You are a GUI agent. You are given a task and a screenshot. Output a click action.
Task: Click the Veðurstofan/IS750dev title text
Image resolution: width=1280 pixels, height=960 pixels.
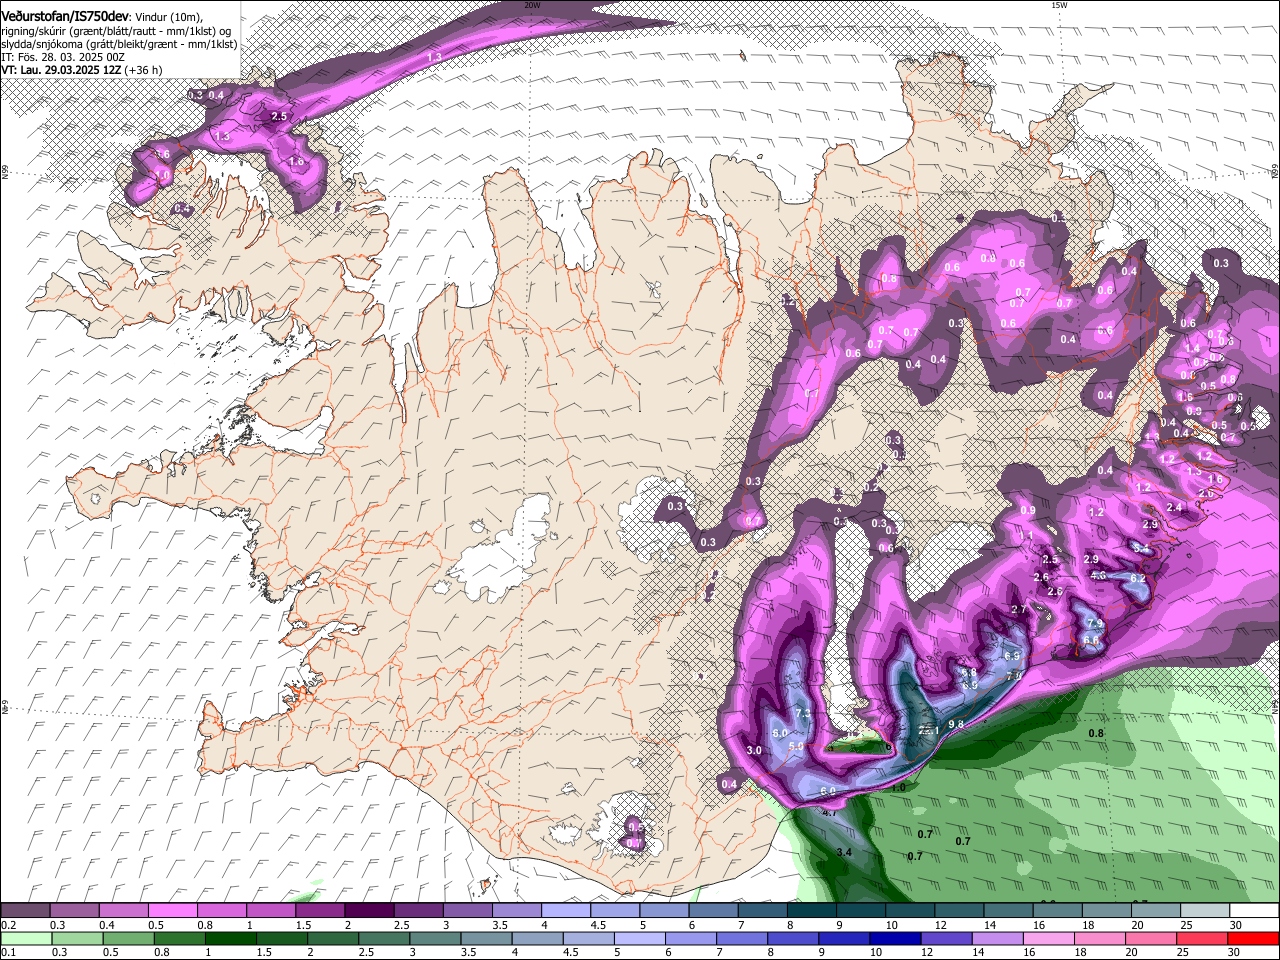(64, 14)
